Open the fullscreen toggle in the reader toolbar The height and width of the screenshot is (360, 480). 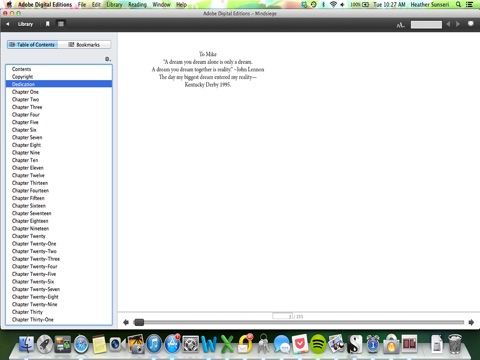click(471, 24)
